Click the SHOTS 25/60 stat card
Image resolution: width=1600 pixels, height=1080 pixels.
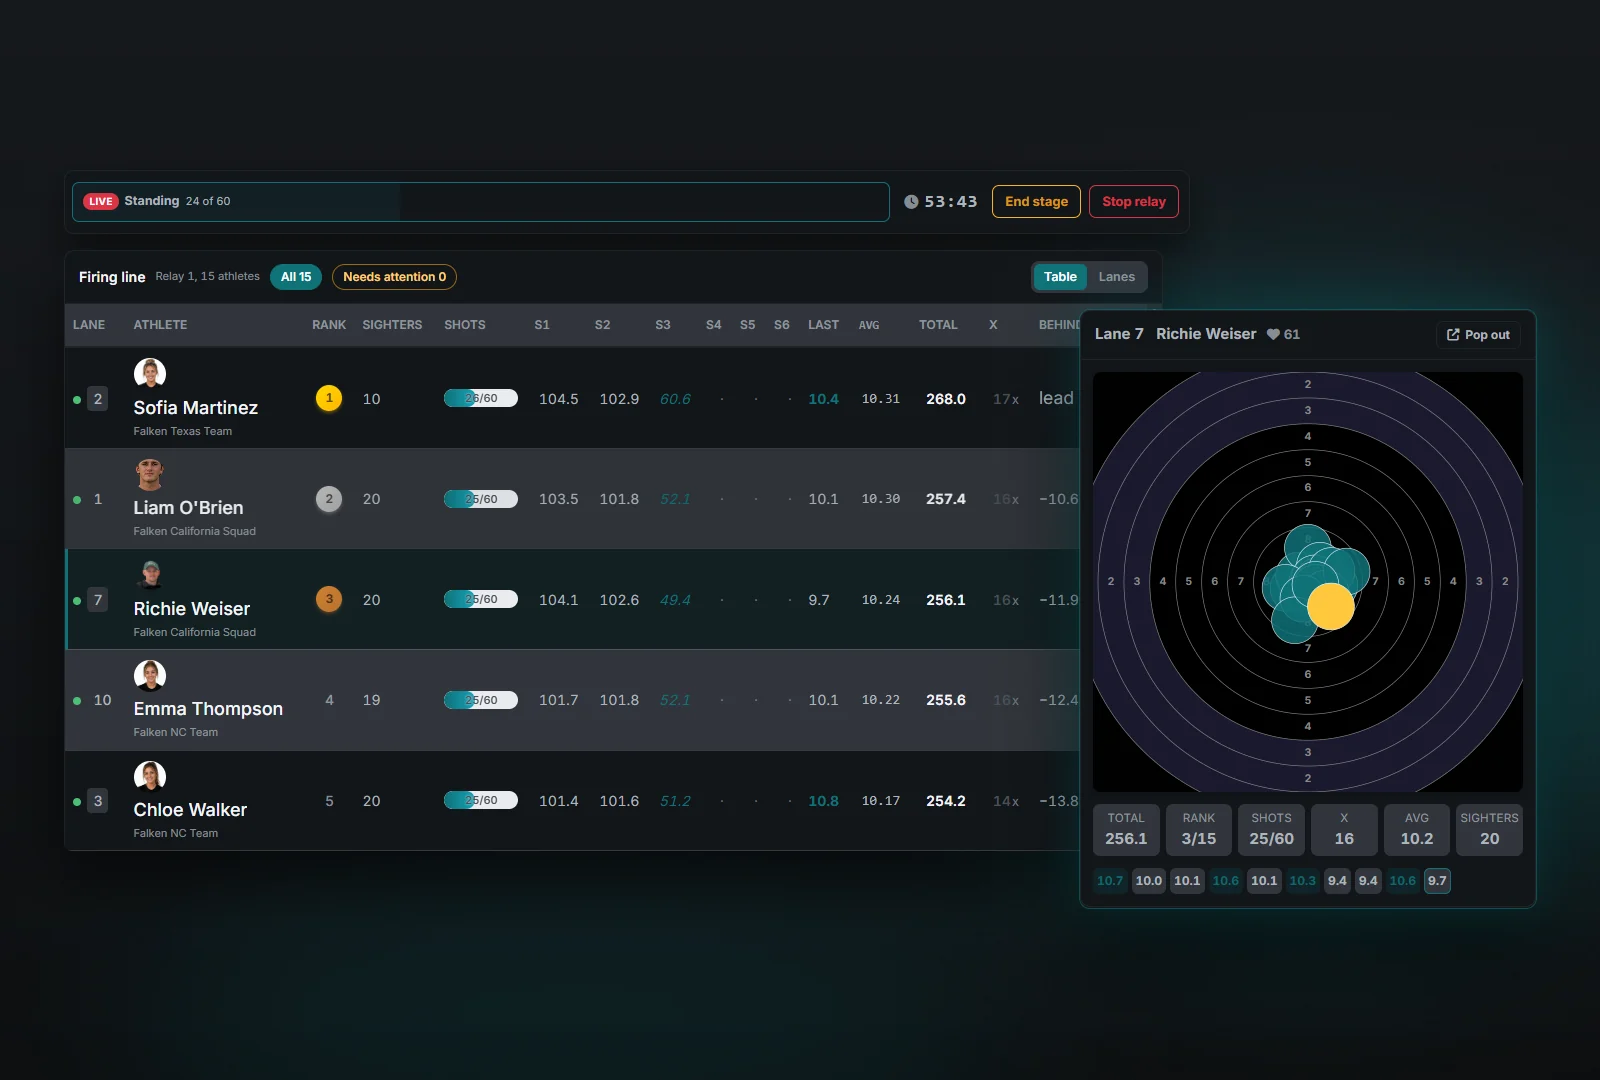pos(1271,830)
